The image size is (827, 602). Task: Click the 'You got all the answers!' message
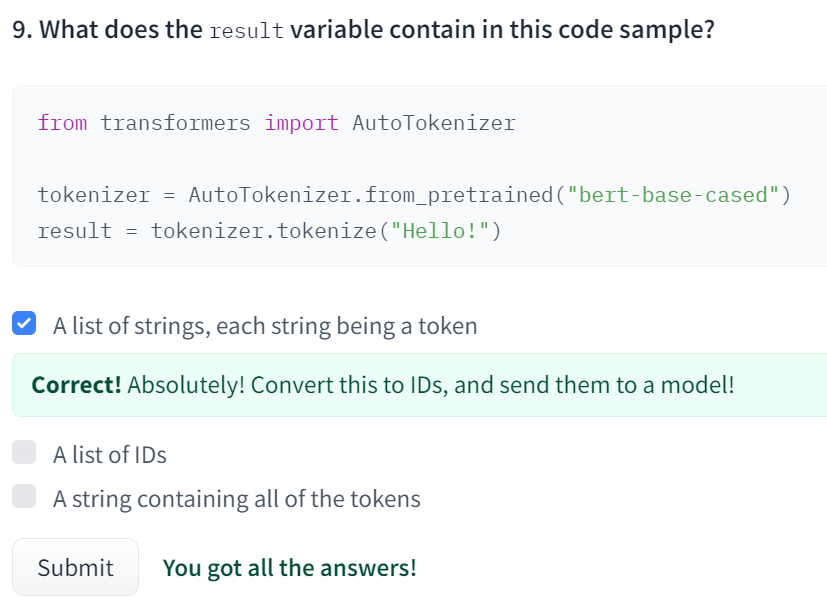pyautogui.click(x=289, y=568)
